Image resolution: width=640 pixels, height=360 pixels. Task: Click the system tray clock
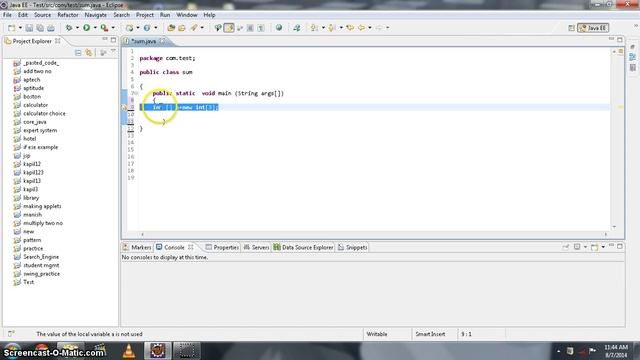[616, 351]
